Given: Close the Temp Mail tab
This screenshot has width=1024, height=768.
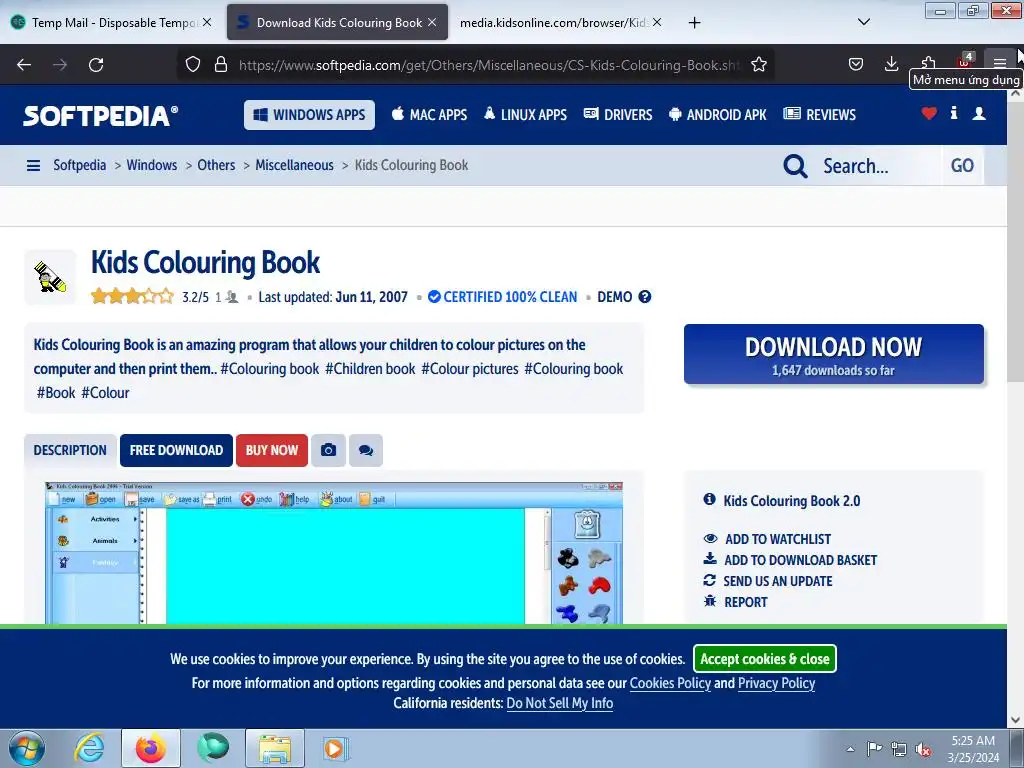Looking at the screenshot, I should pyautogui.click(x=206, y=22).
